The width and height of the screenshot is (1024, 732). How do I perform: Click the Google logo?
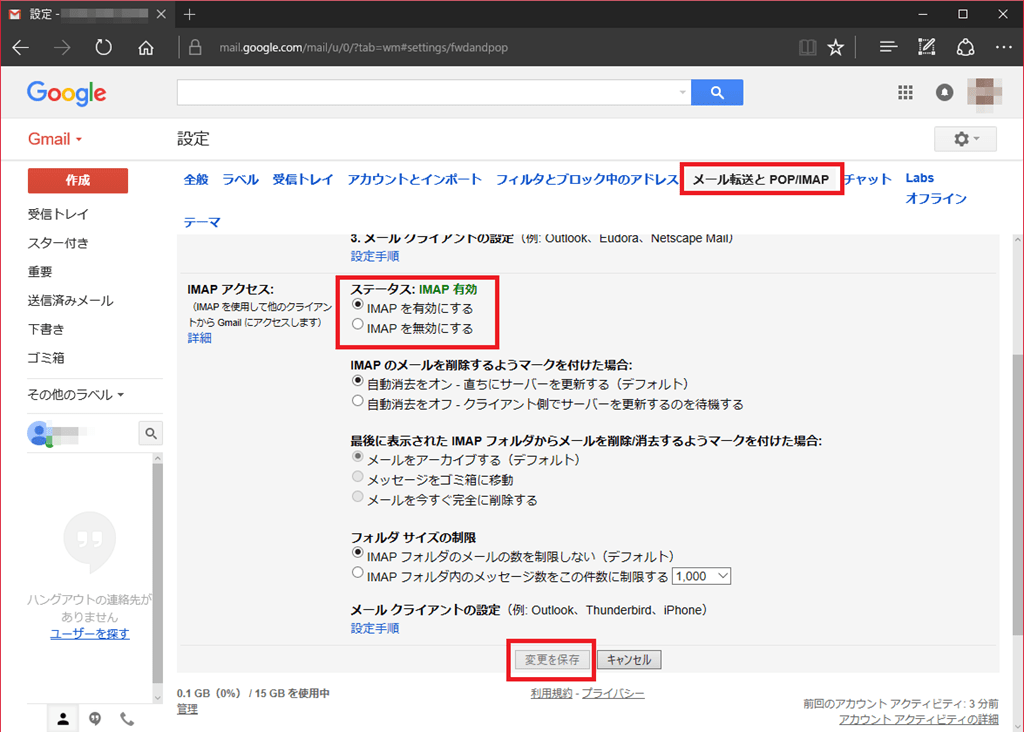coord(67,93)
